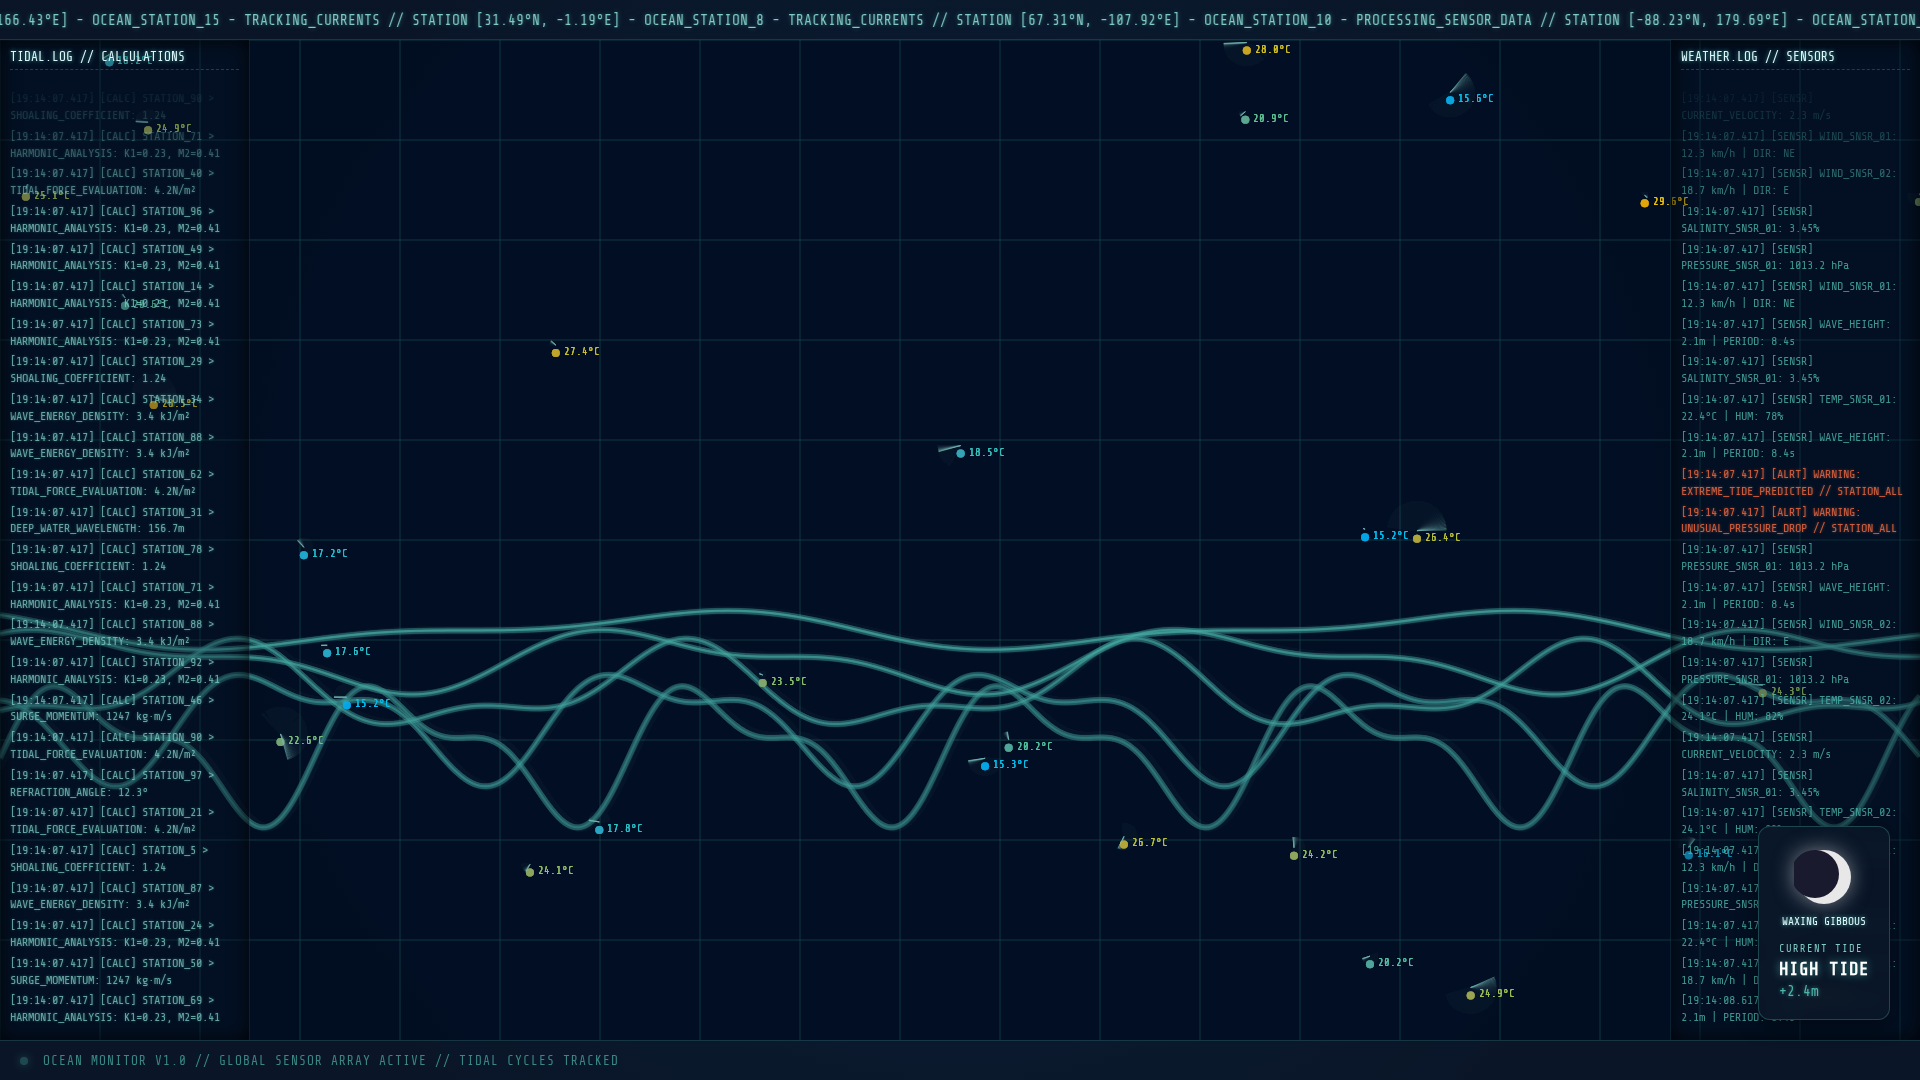This screenshot has width=1920, height=1080.
Task: Select the 26.4°C reading marker
Action: [x=1418, y=538]
